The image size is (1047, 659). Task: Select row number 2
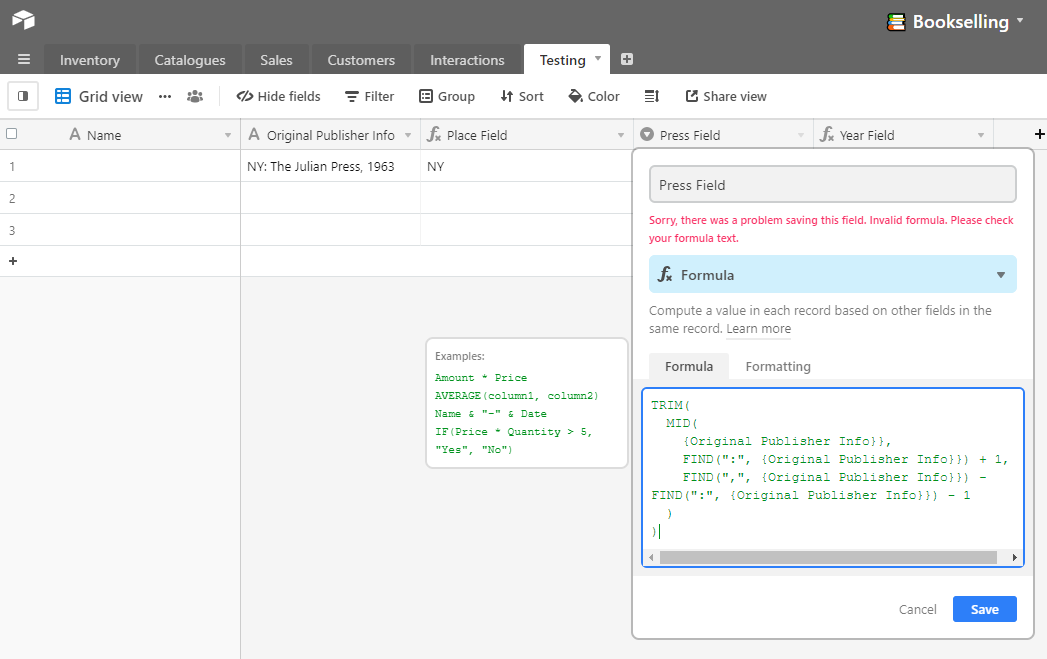pos(12,198)
